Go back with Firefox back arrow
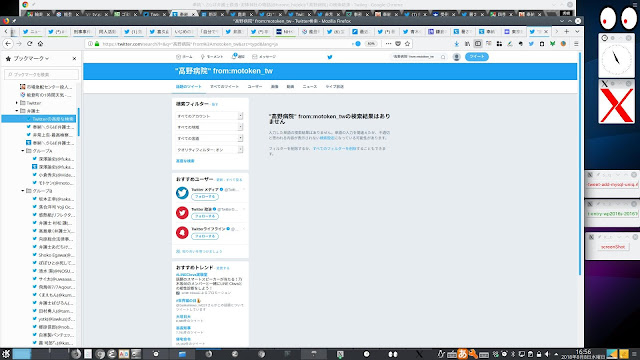The height and width of the screenshot is (360, 640). 8,43
